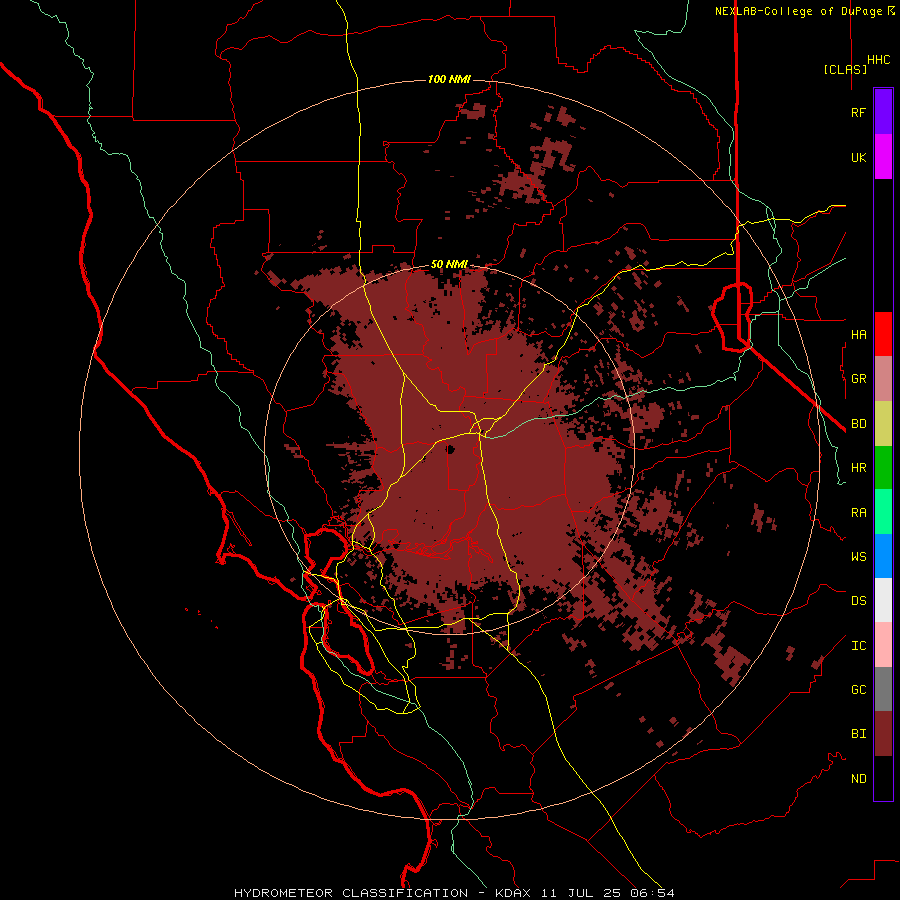Select the GR legend color block
This screenshot has width=900, height=900.
click(x=883, y=379)
